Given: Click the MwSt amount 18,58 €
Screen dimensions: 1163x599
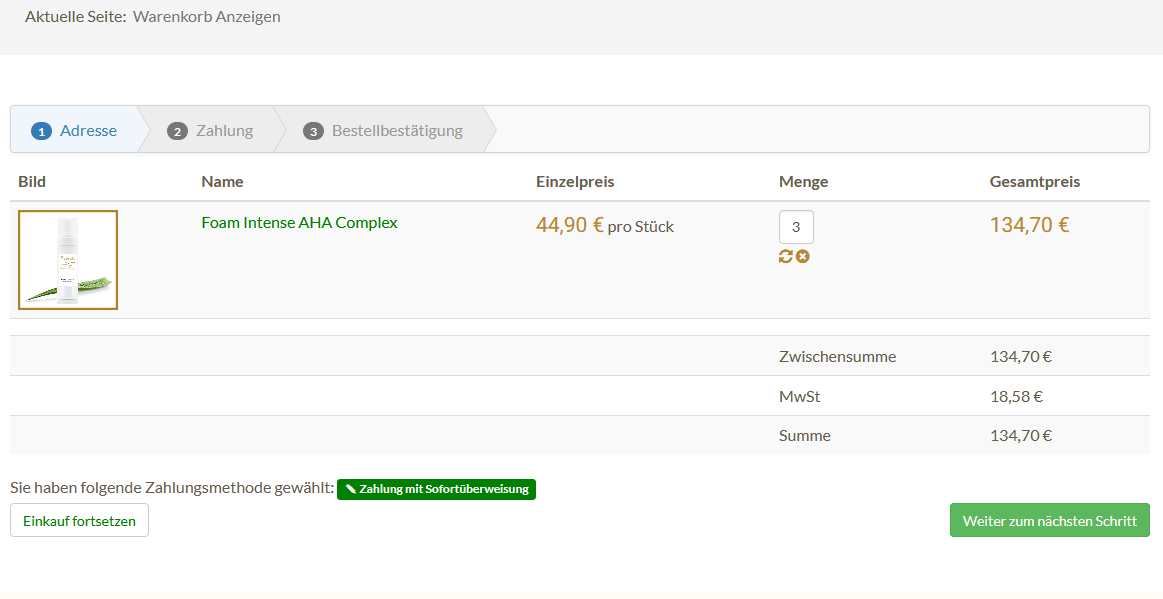Looking at the screenshot, I should click(x=1016, y=396).
